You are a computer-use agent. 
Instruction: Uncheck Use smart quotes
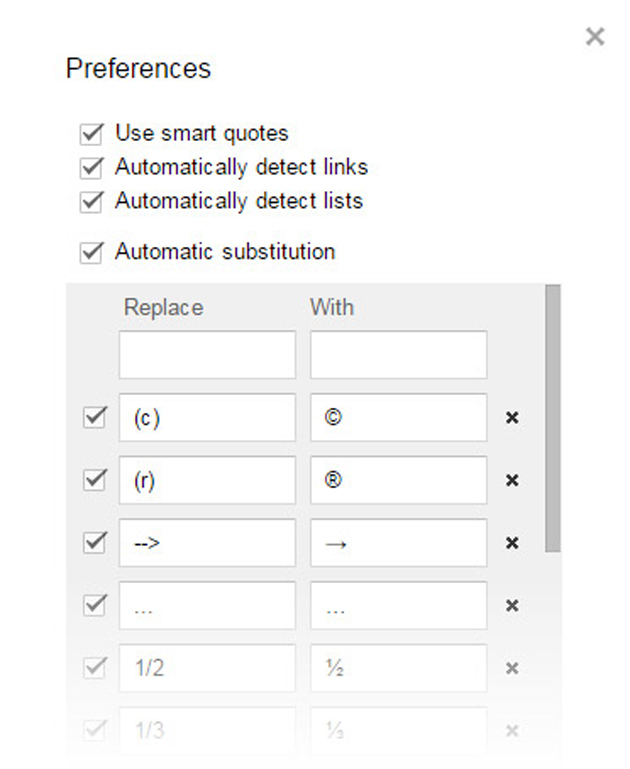[x=91, y=134]
